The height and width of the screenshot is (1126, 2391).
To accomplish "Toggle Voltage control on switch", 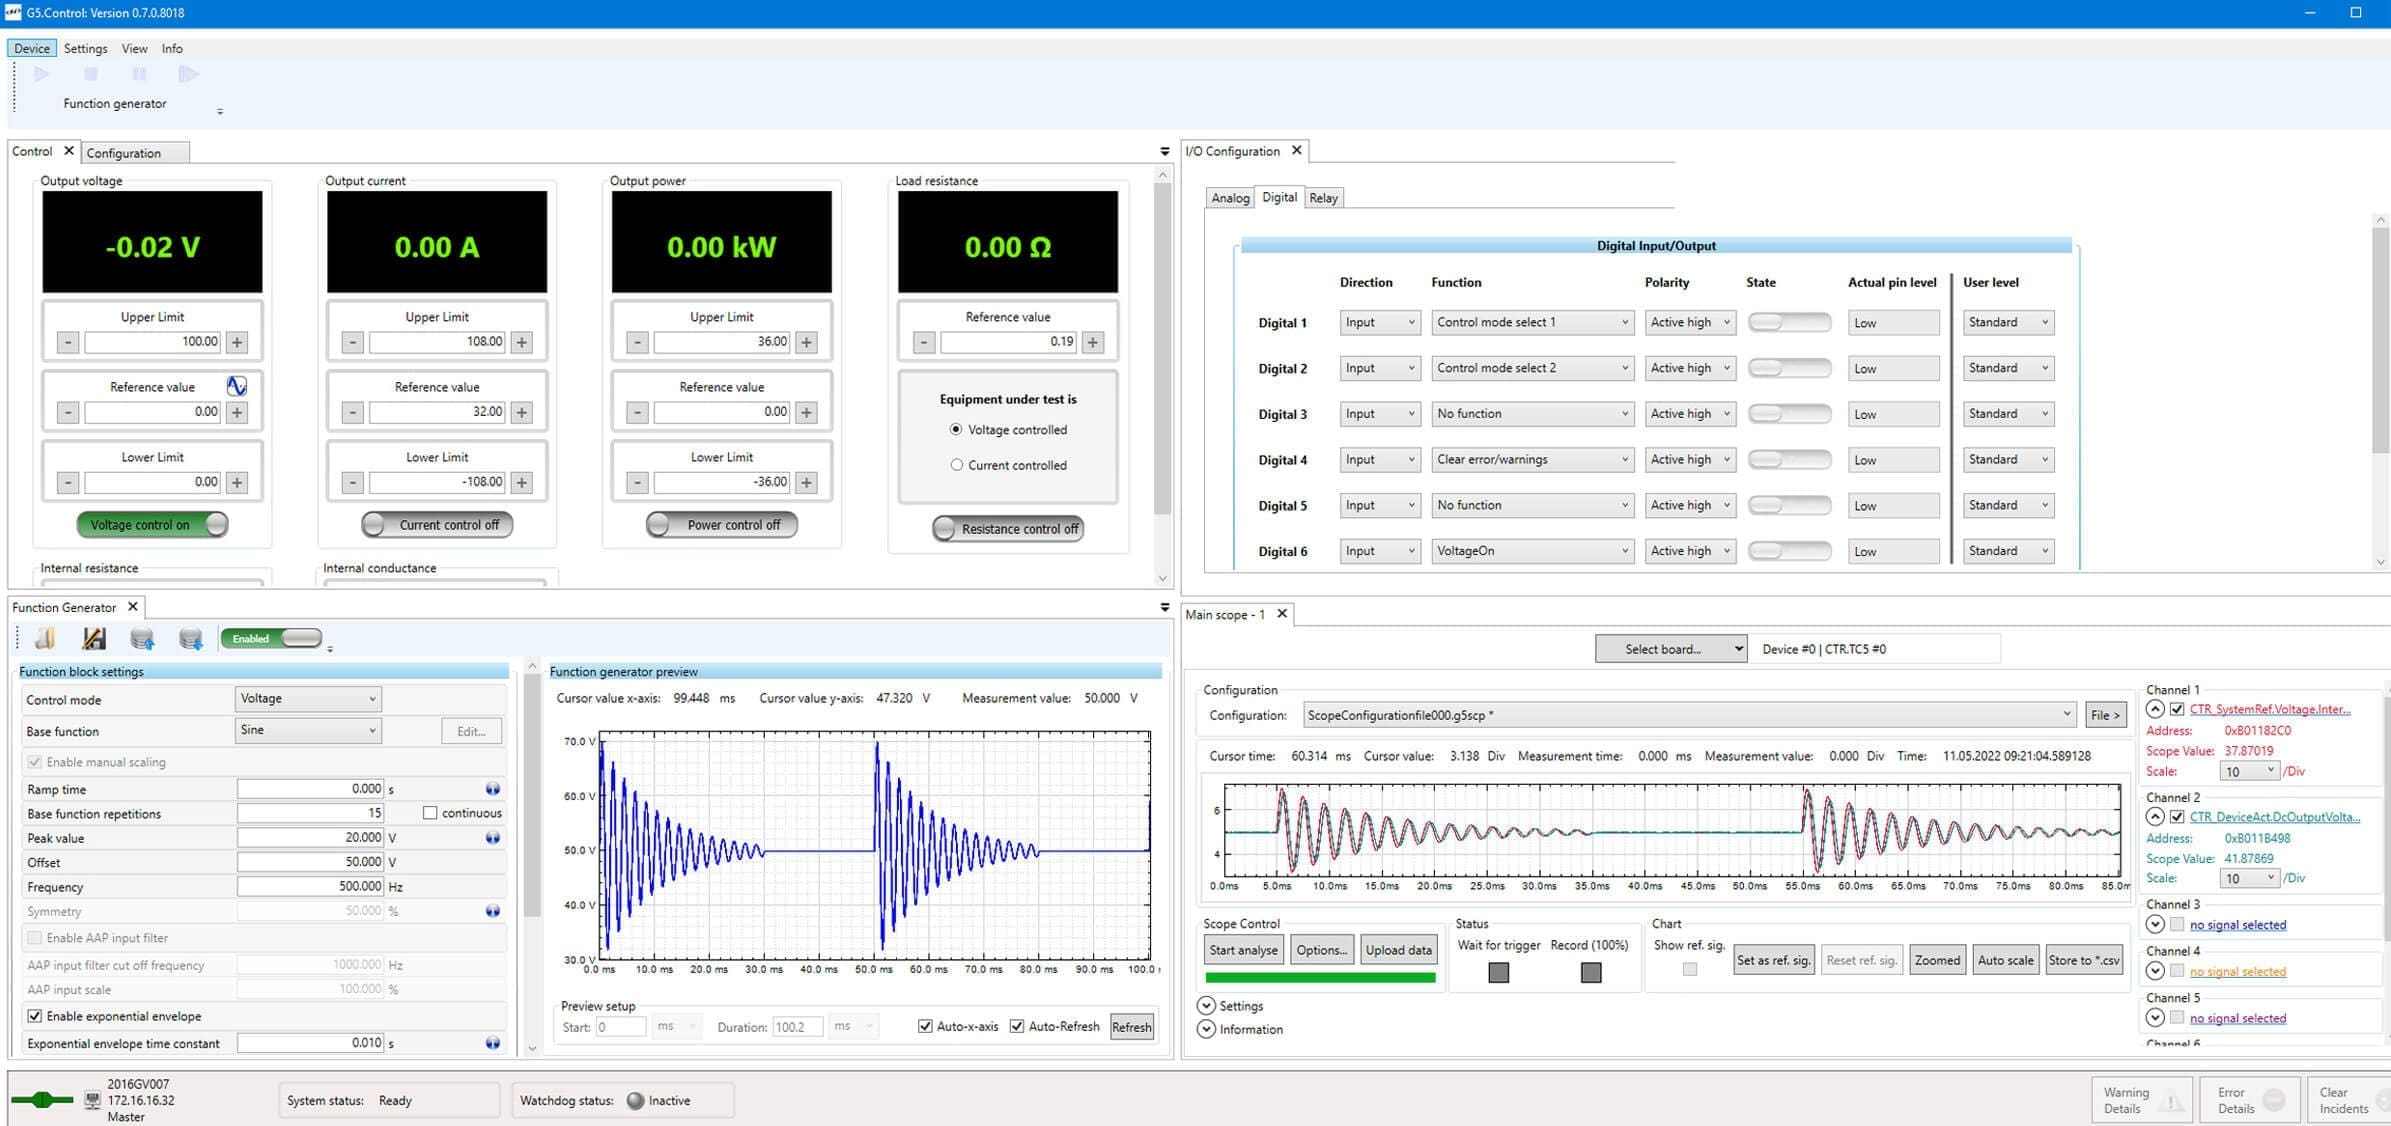I will pyautogui.click(x=152, y=525).
